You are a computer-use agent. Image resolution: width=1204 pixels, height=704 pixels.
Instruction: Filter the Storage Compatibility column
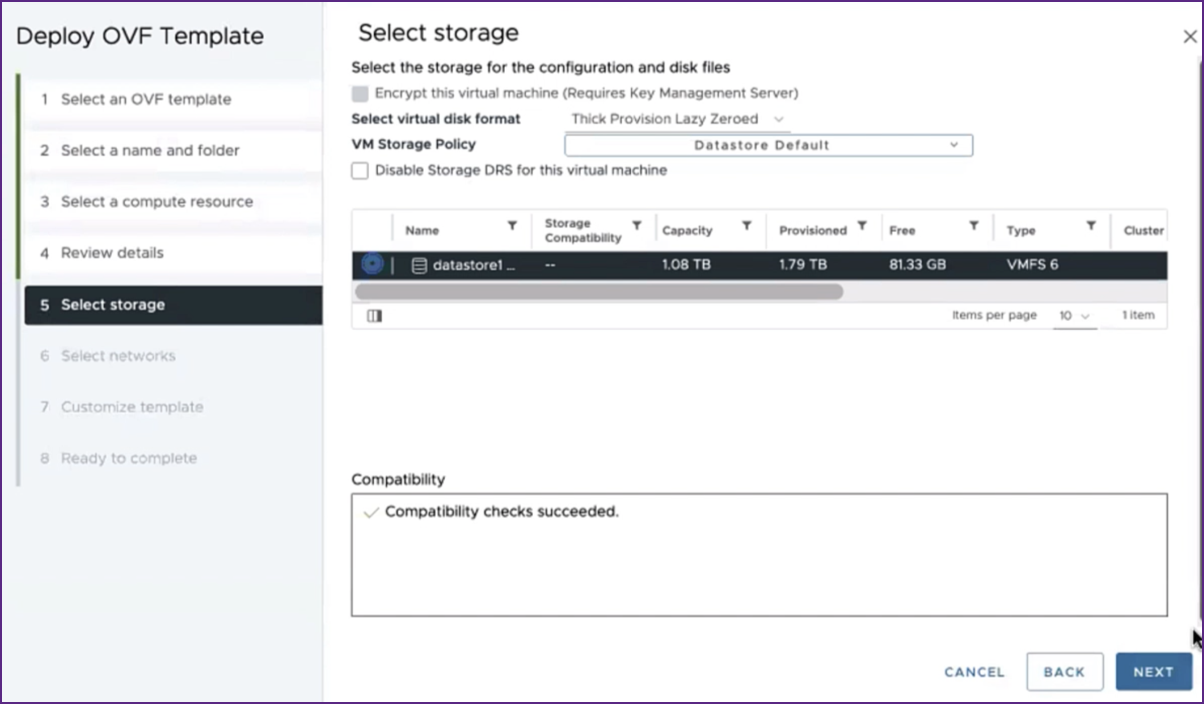[x=637, y=226]
